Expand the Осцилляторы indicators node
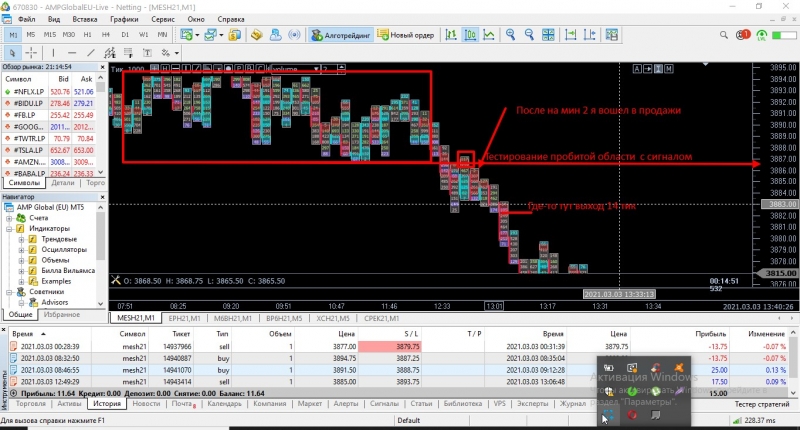 pos(21,249)
